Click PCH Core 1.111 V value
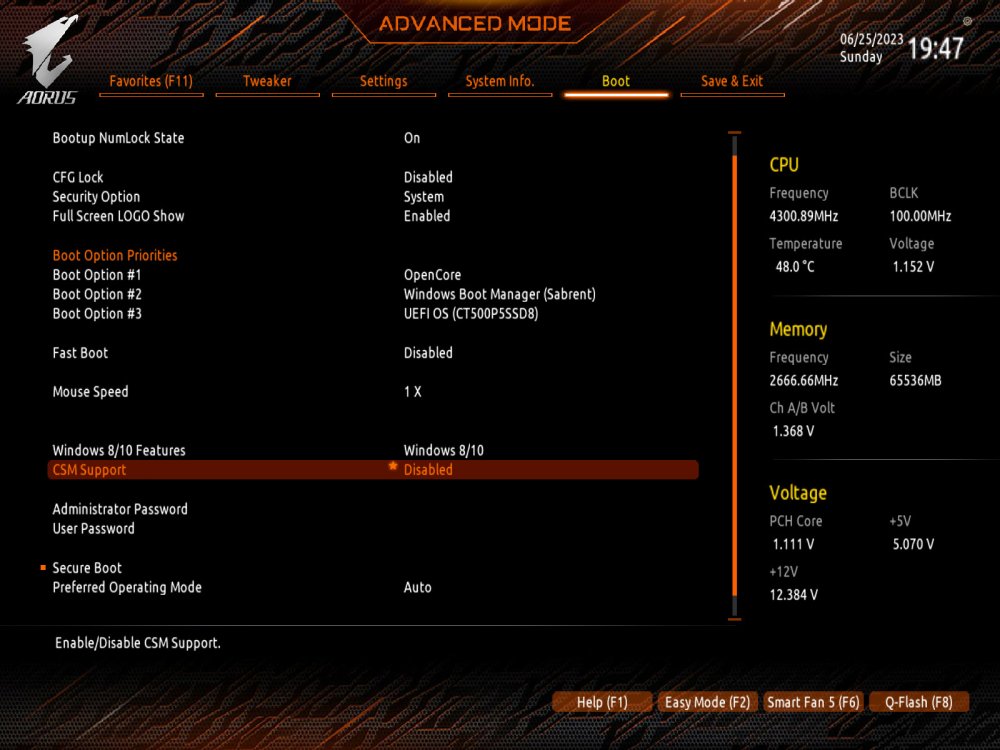Screen dimensions: 1000x750 tap(793, 545)
